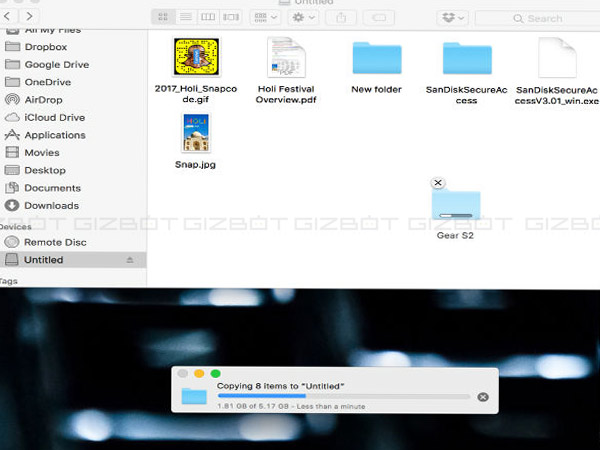This screenshot has width=600, height=450.
Task: Click the Share toolbar button
Action: 341,17
